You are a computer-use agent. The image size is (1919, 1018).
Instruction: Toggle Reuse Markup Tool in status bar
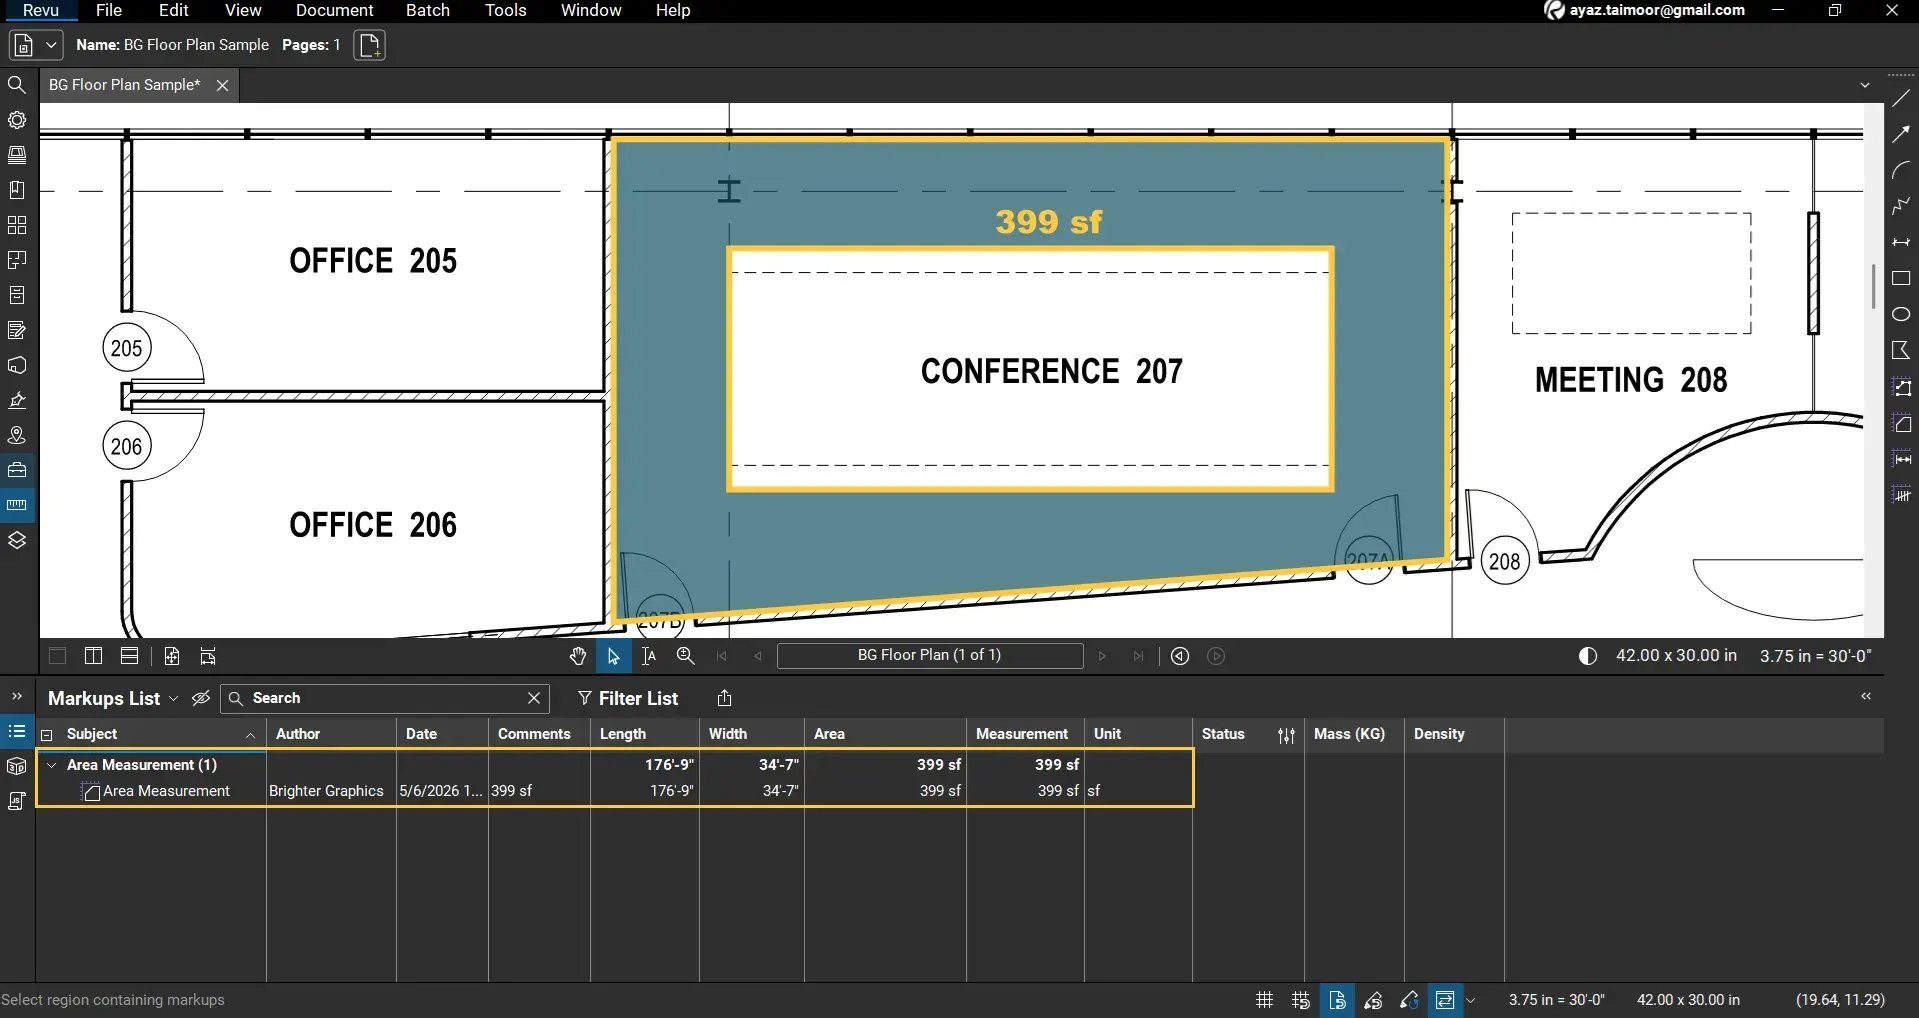1409,1000
